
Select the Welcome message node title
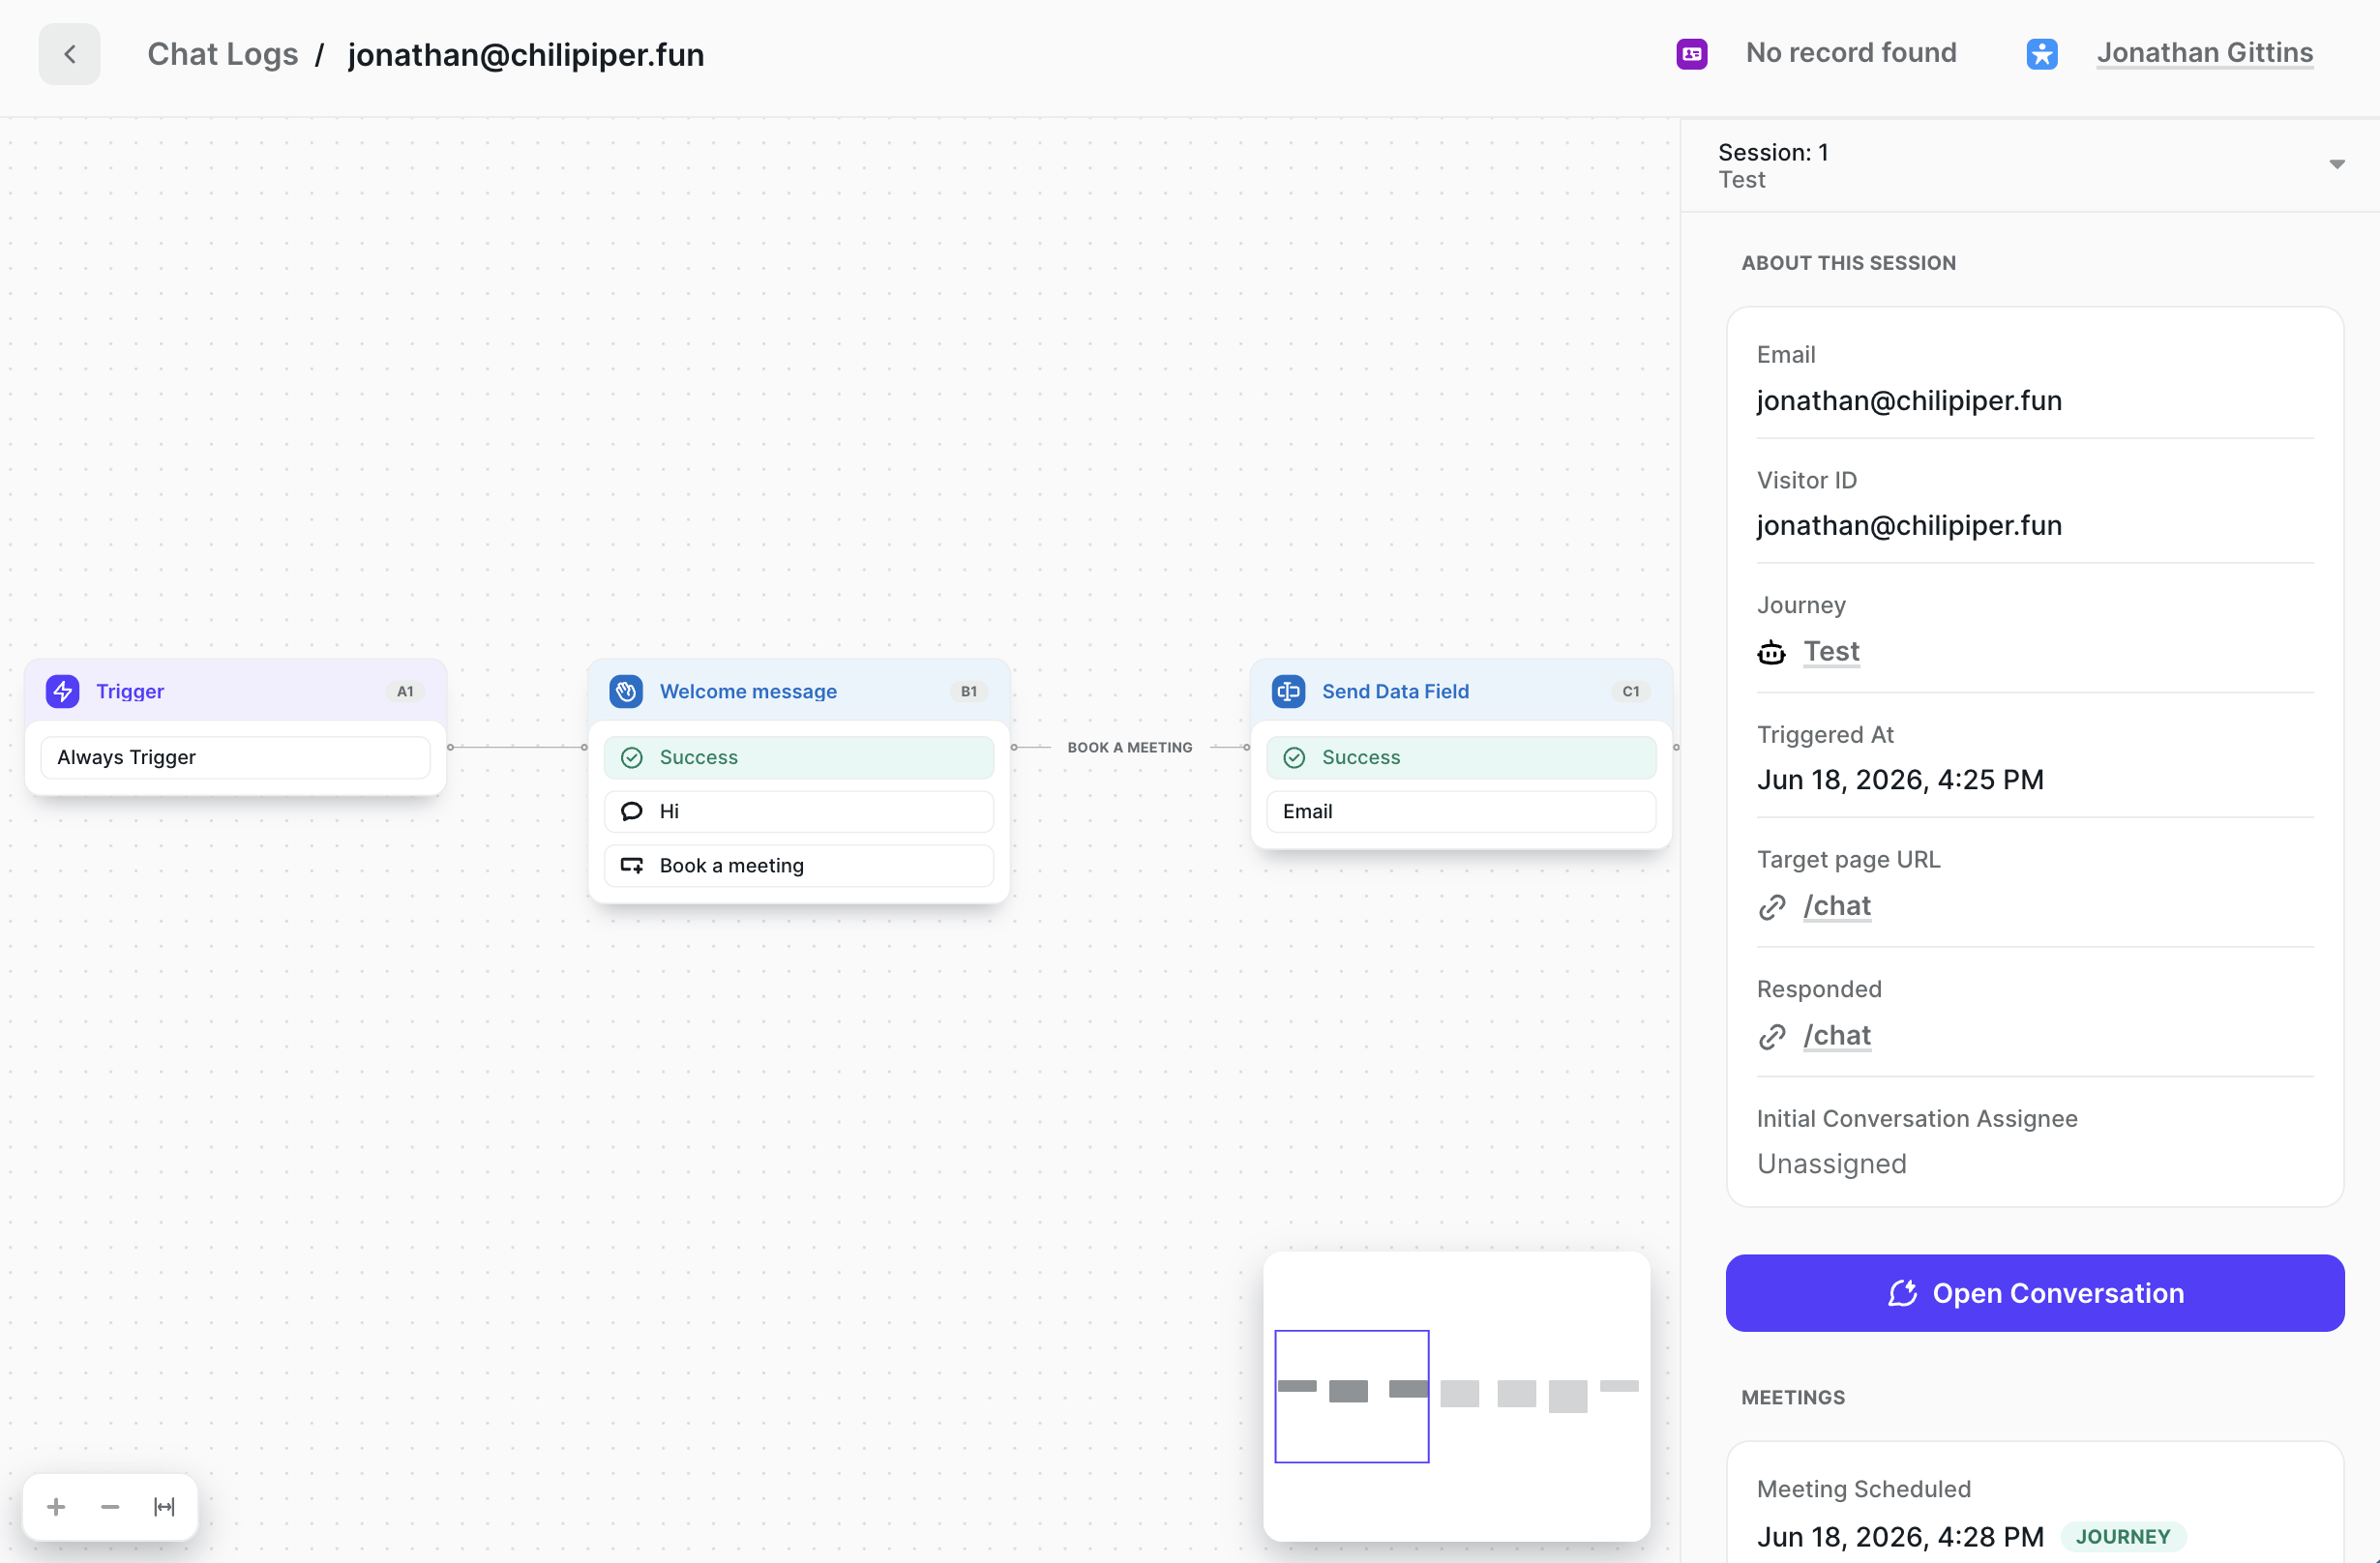pos(748,691)
